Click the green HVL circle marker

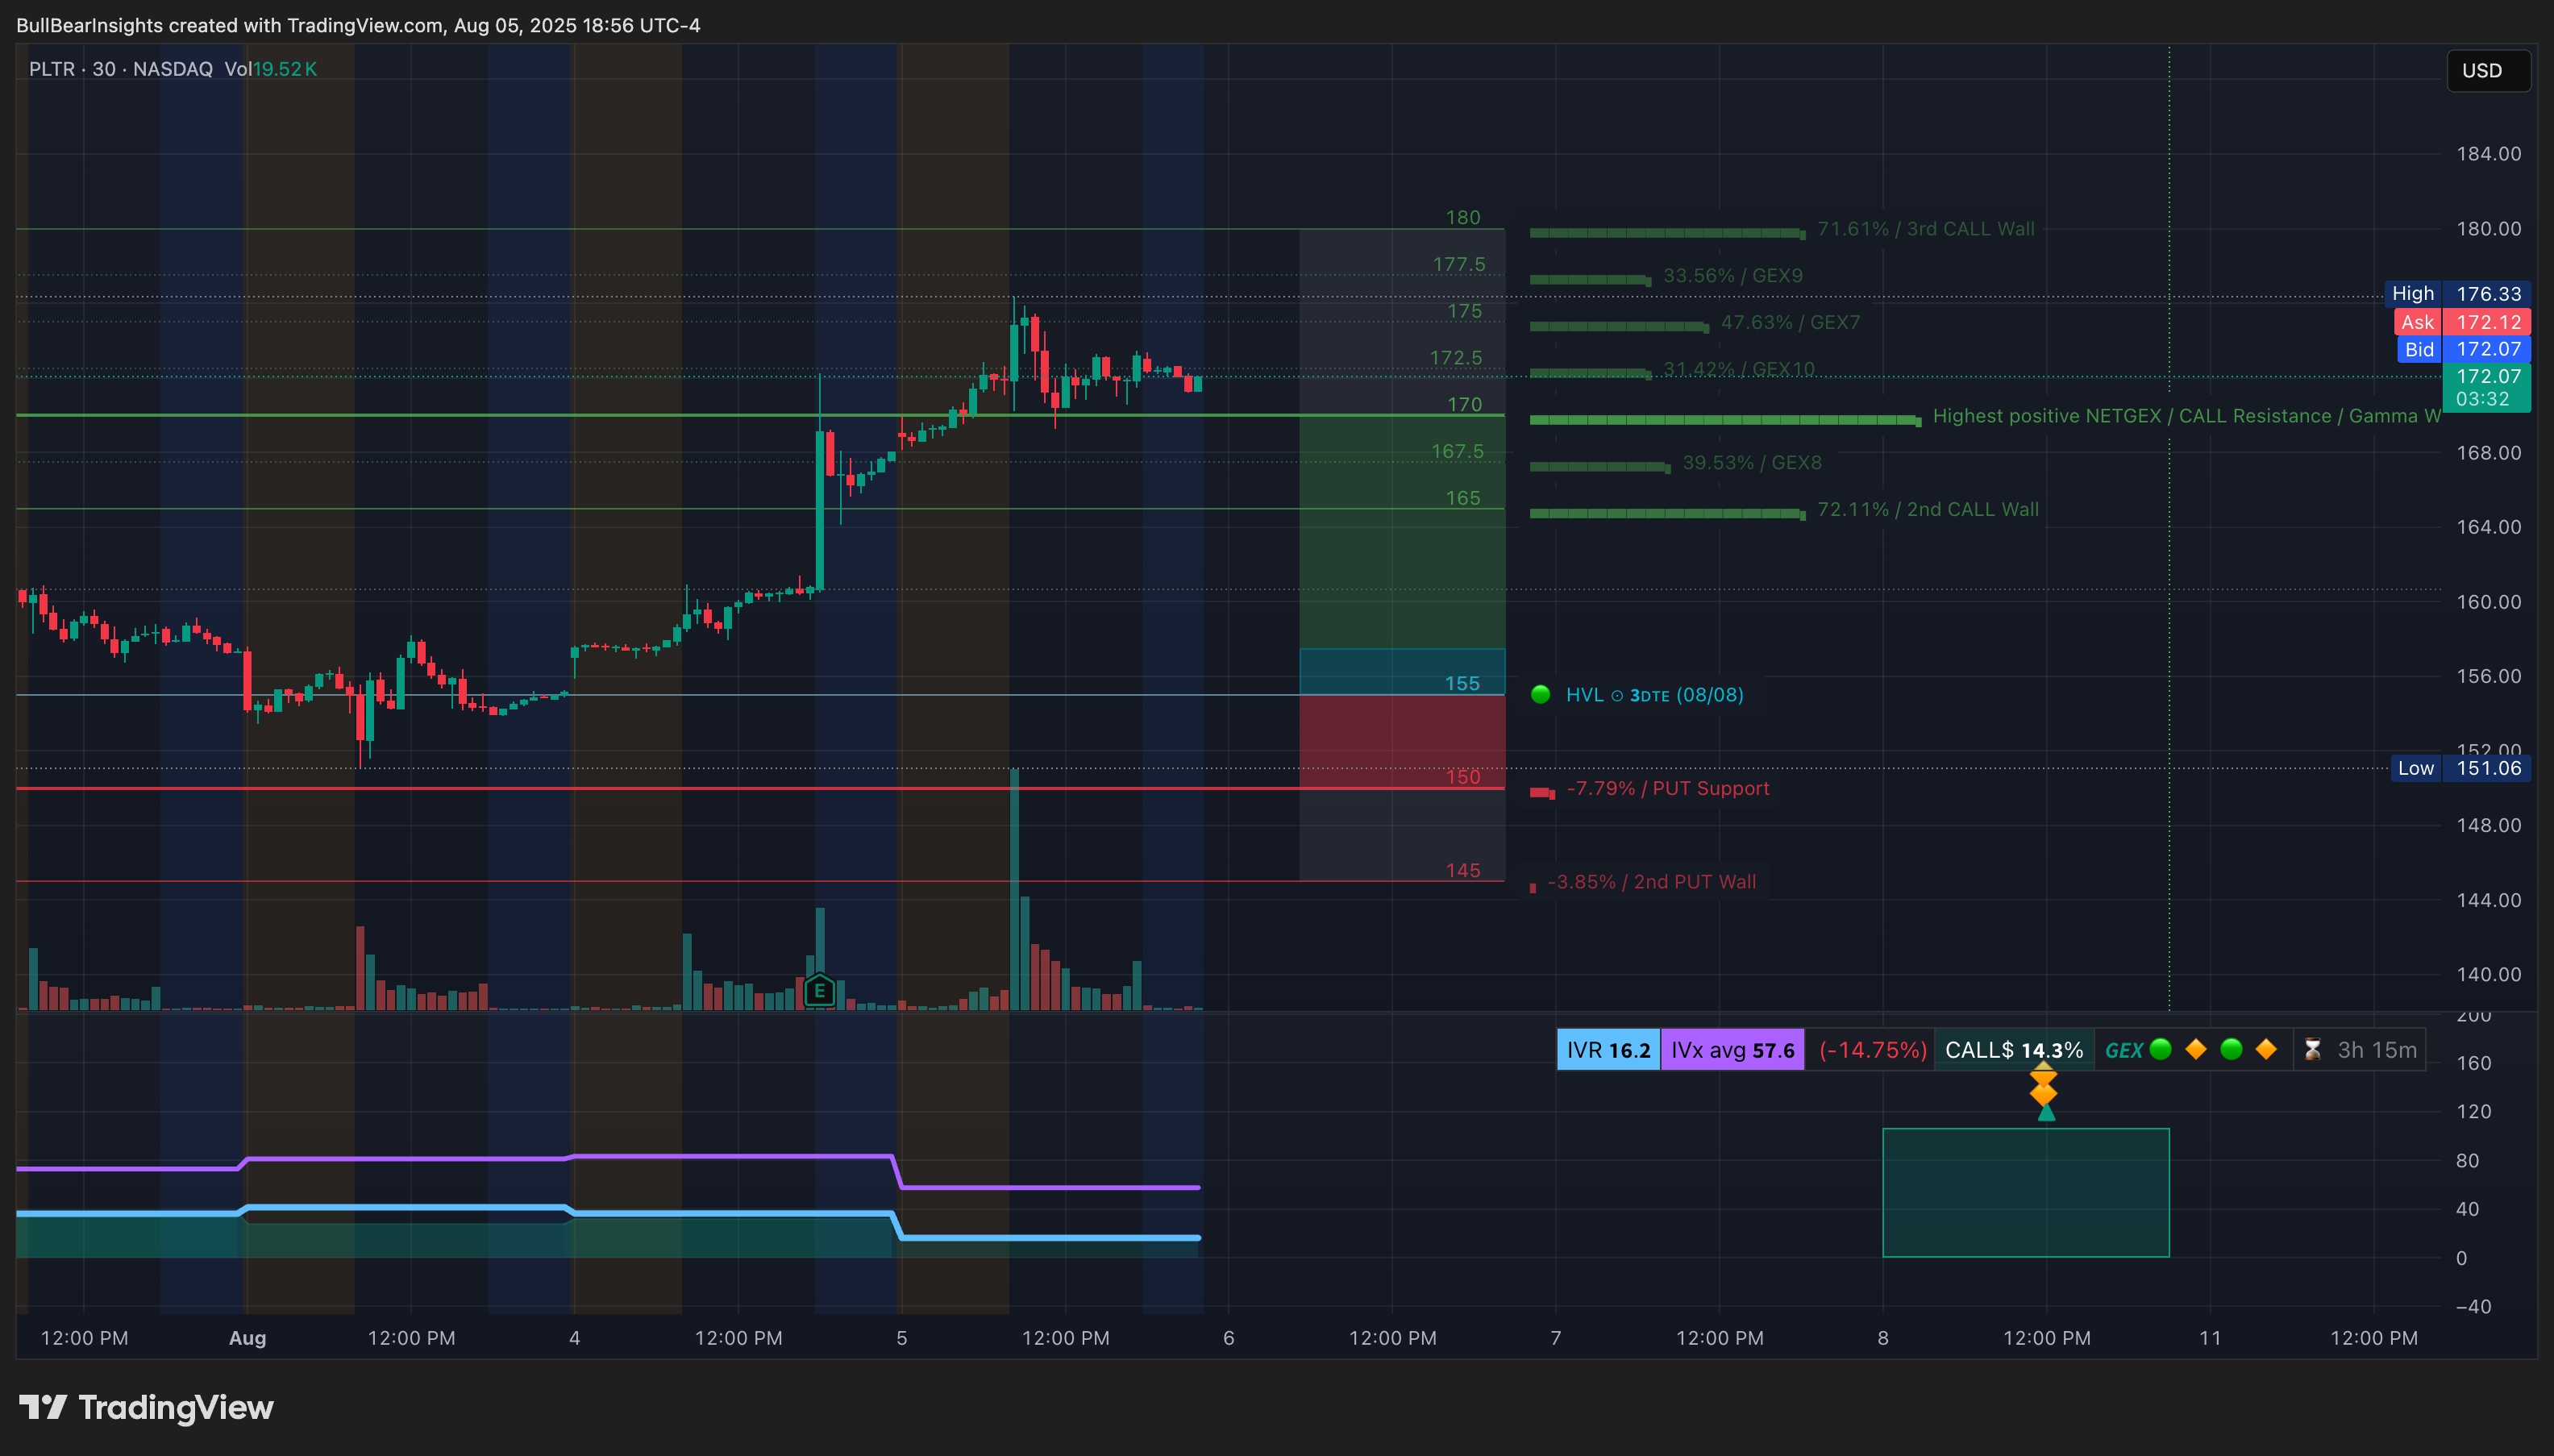click(1540, 694)
